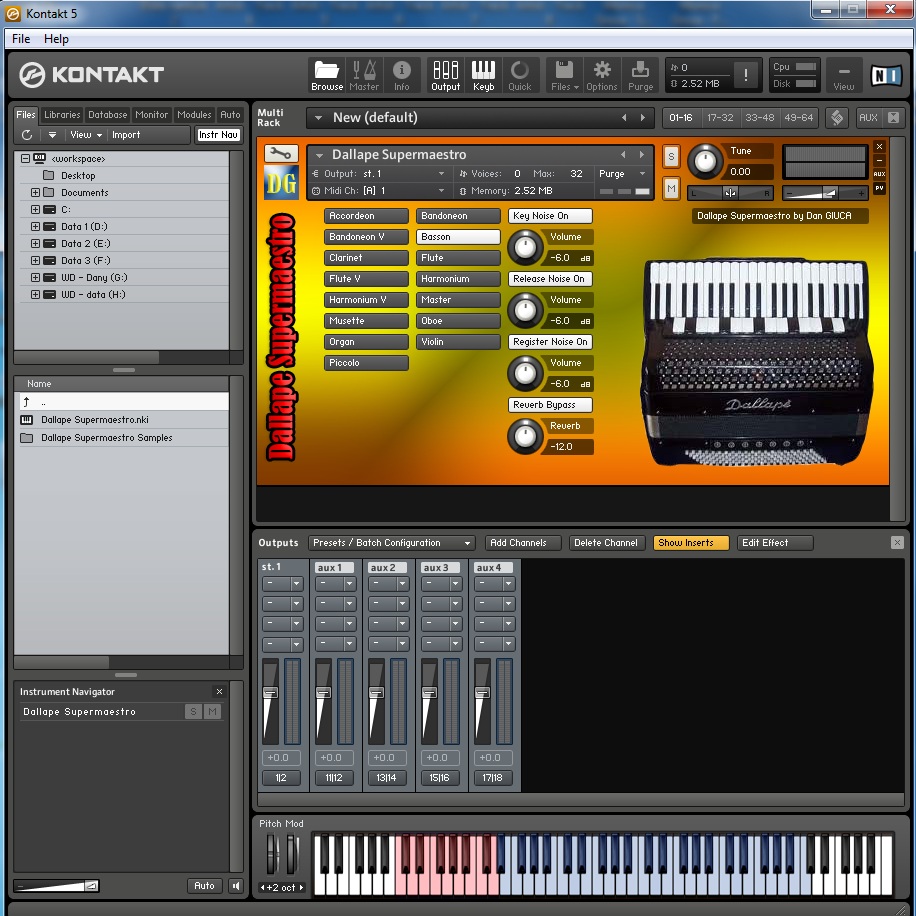The image size is (916, 916).
Task: Toggle Instr Nav button
Action: pos(218,135)
